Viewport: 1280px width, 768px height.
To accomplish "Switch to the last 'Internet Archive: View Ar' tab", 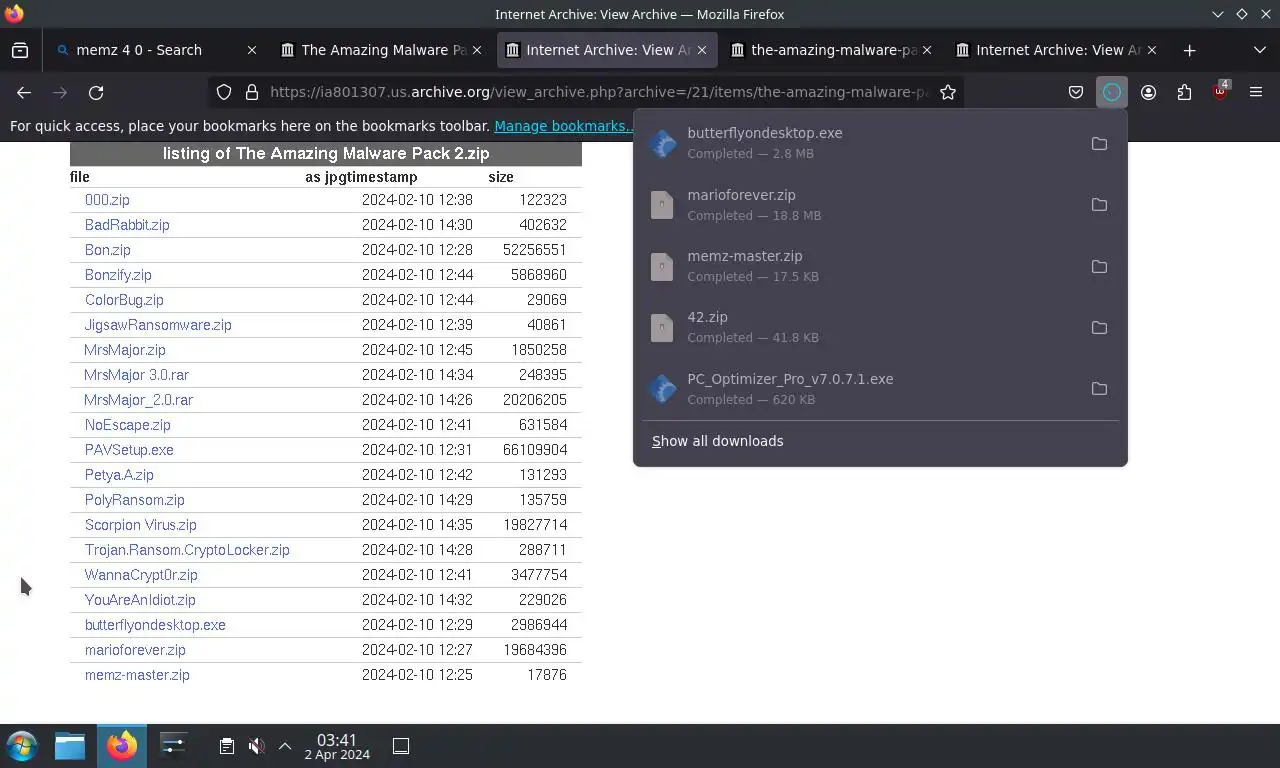I will coord(1059,50).
